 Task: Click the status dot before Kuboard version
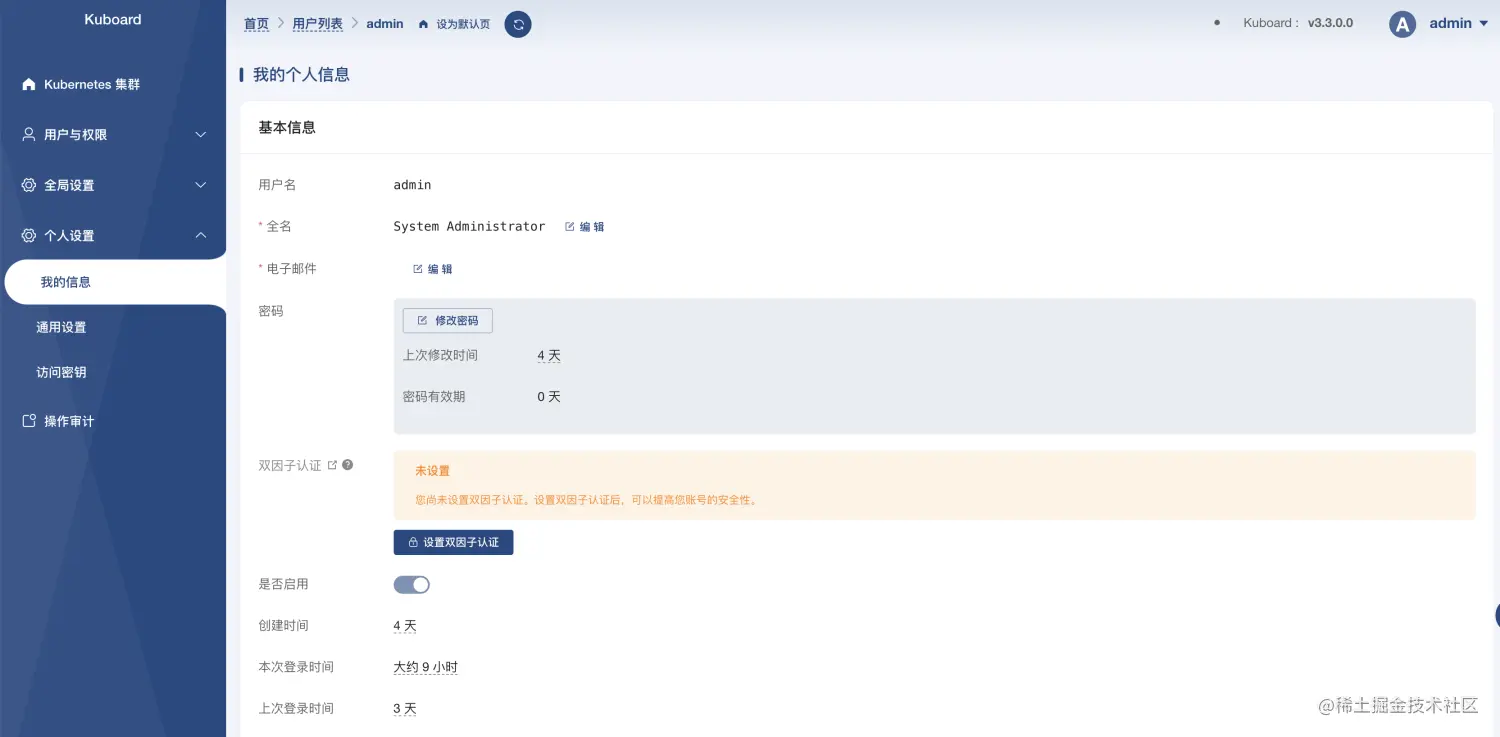point(1217,23)
